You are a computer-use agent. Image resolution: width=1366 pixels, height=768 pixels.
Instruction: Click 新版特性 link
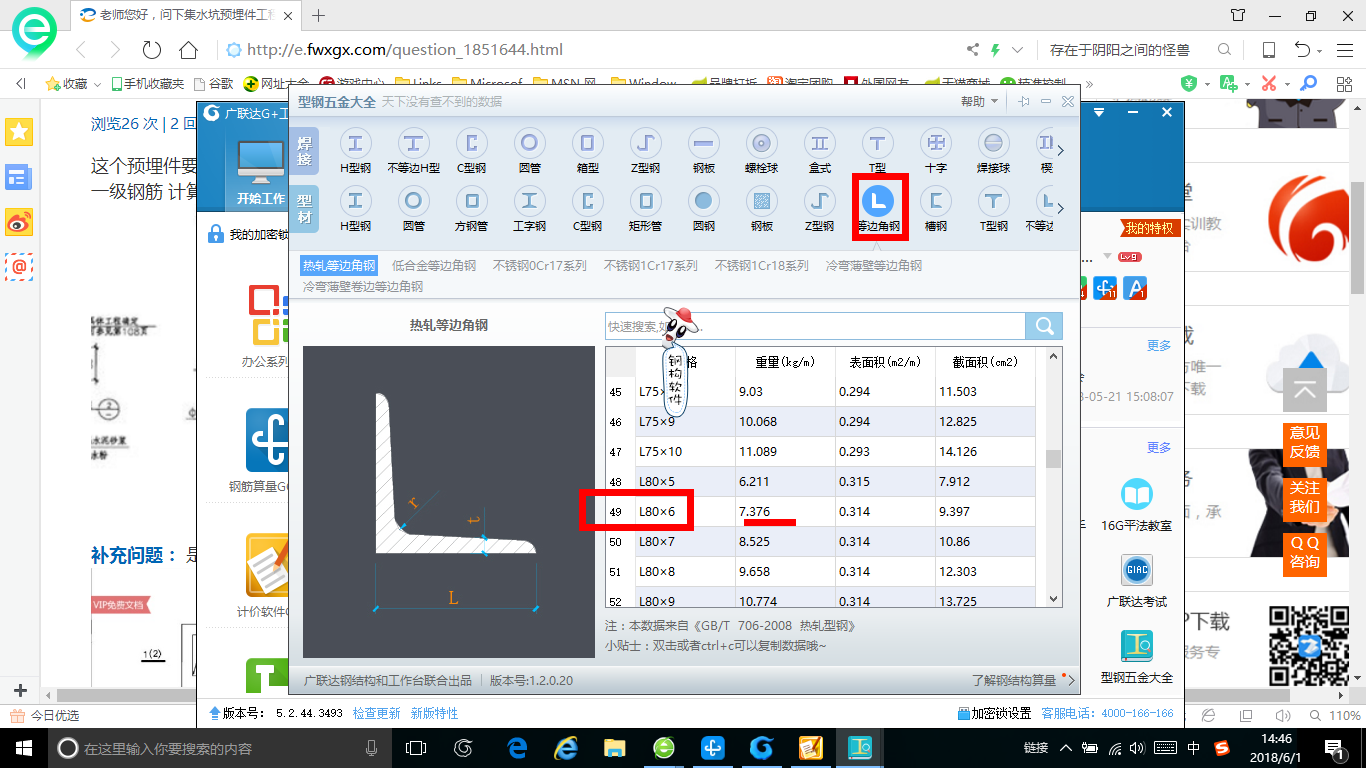pos(434,713)
